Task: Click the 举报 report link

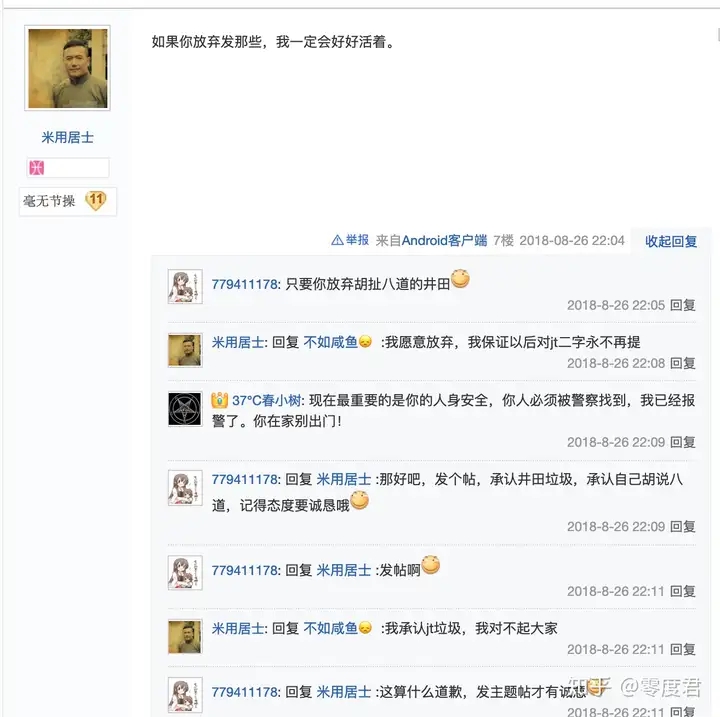Action: 357,240
